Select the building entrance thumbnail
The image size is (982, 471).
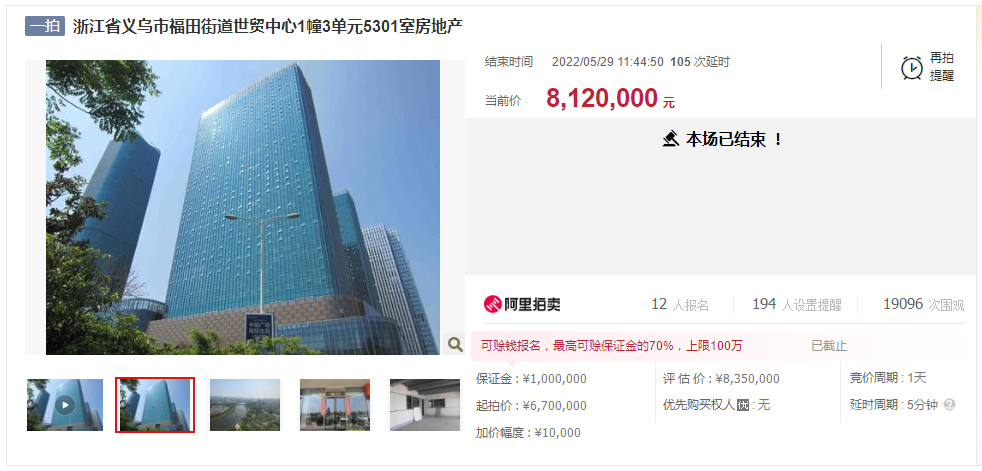point(334,405)
